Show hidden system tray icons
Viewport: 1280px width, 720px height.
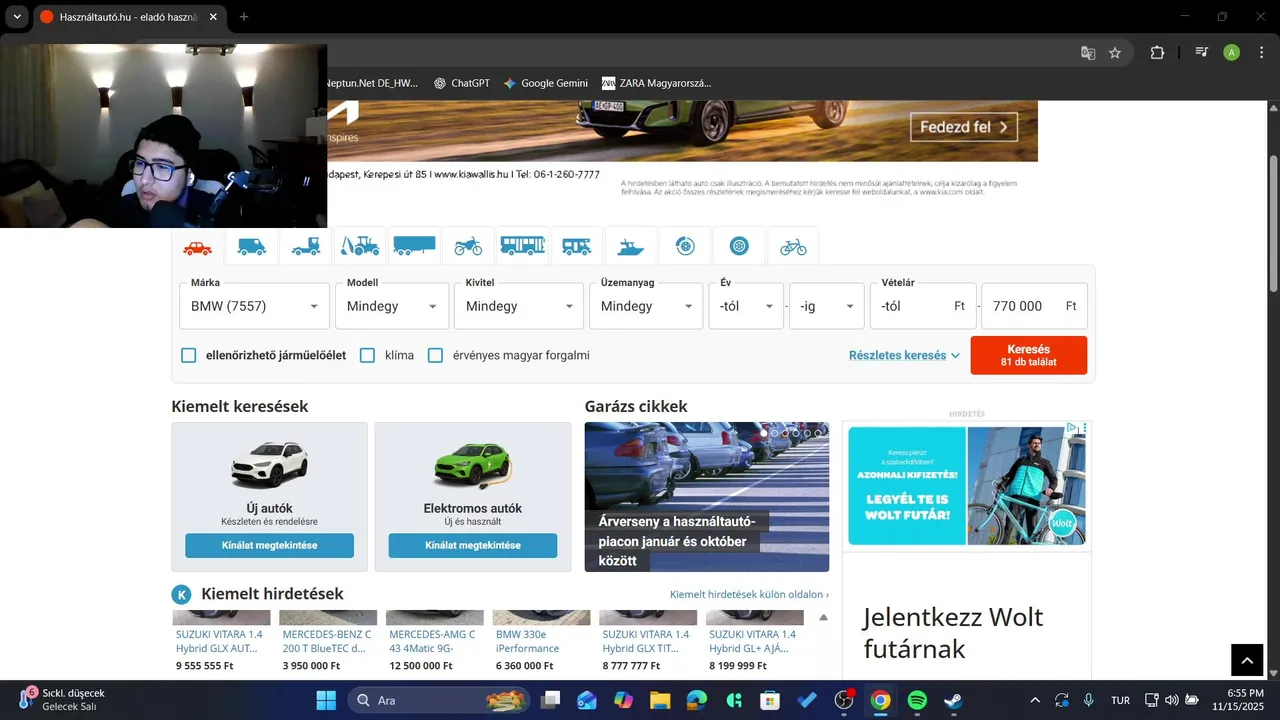(x=1035, y=700)
